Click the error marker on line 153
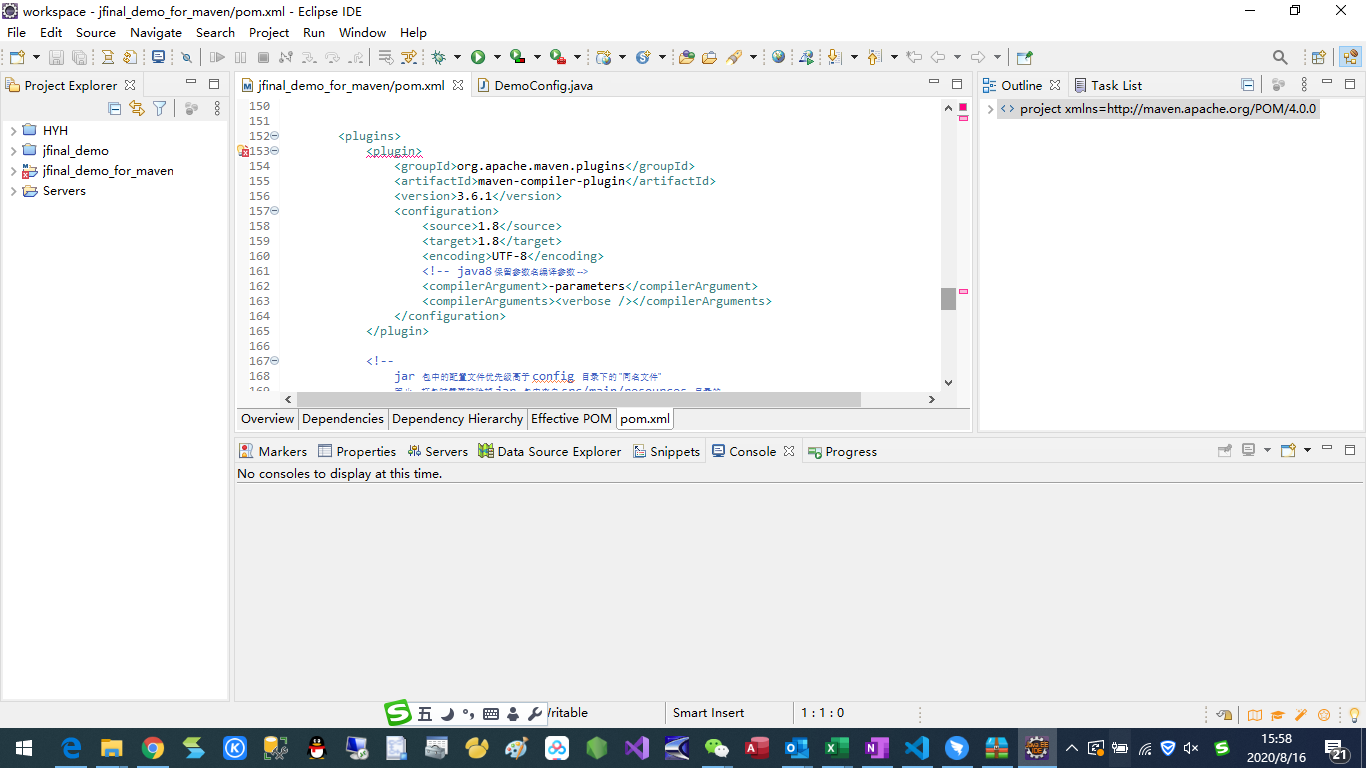 point(242,151)
